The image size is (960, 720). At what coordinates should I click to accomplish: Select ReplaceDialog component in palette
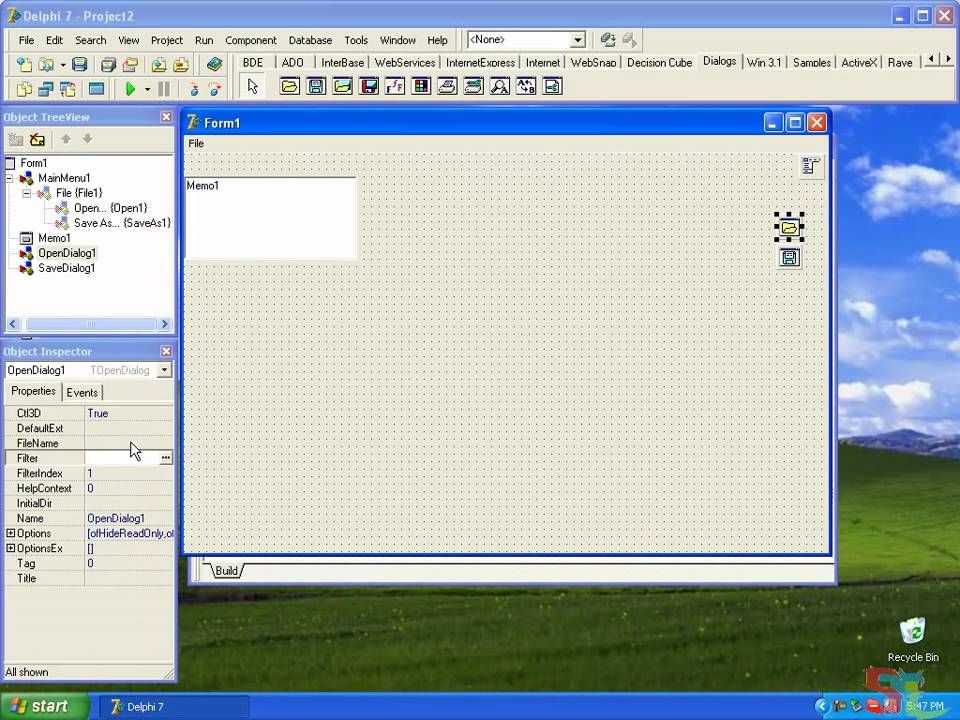[526, 86]
